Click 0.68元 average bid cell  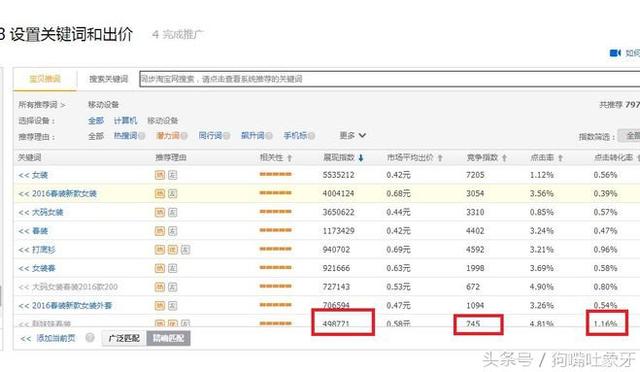tap(398, 194)
